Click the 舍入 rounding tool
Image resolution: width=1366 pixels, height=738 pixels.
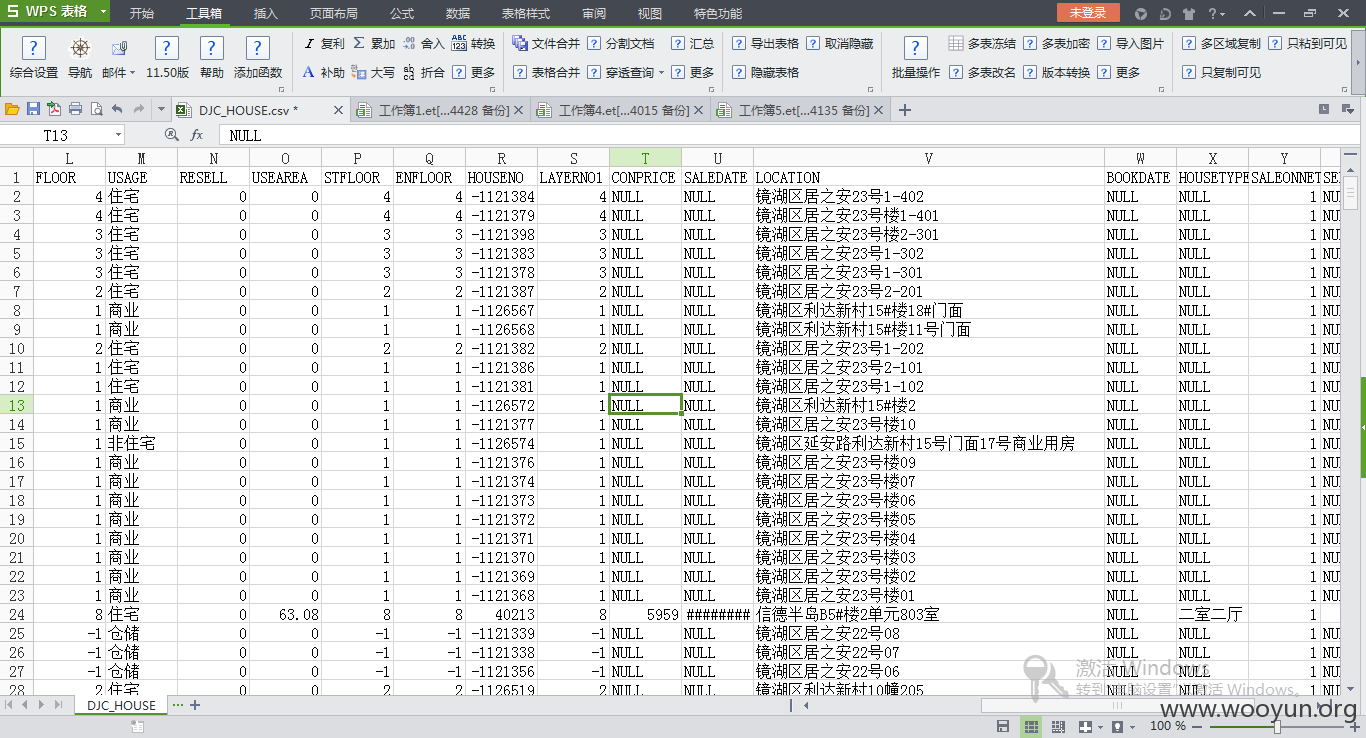424,44
